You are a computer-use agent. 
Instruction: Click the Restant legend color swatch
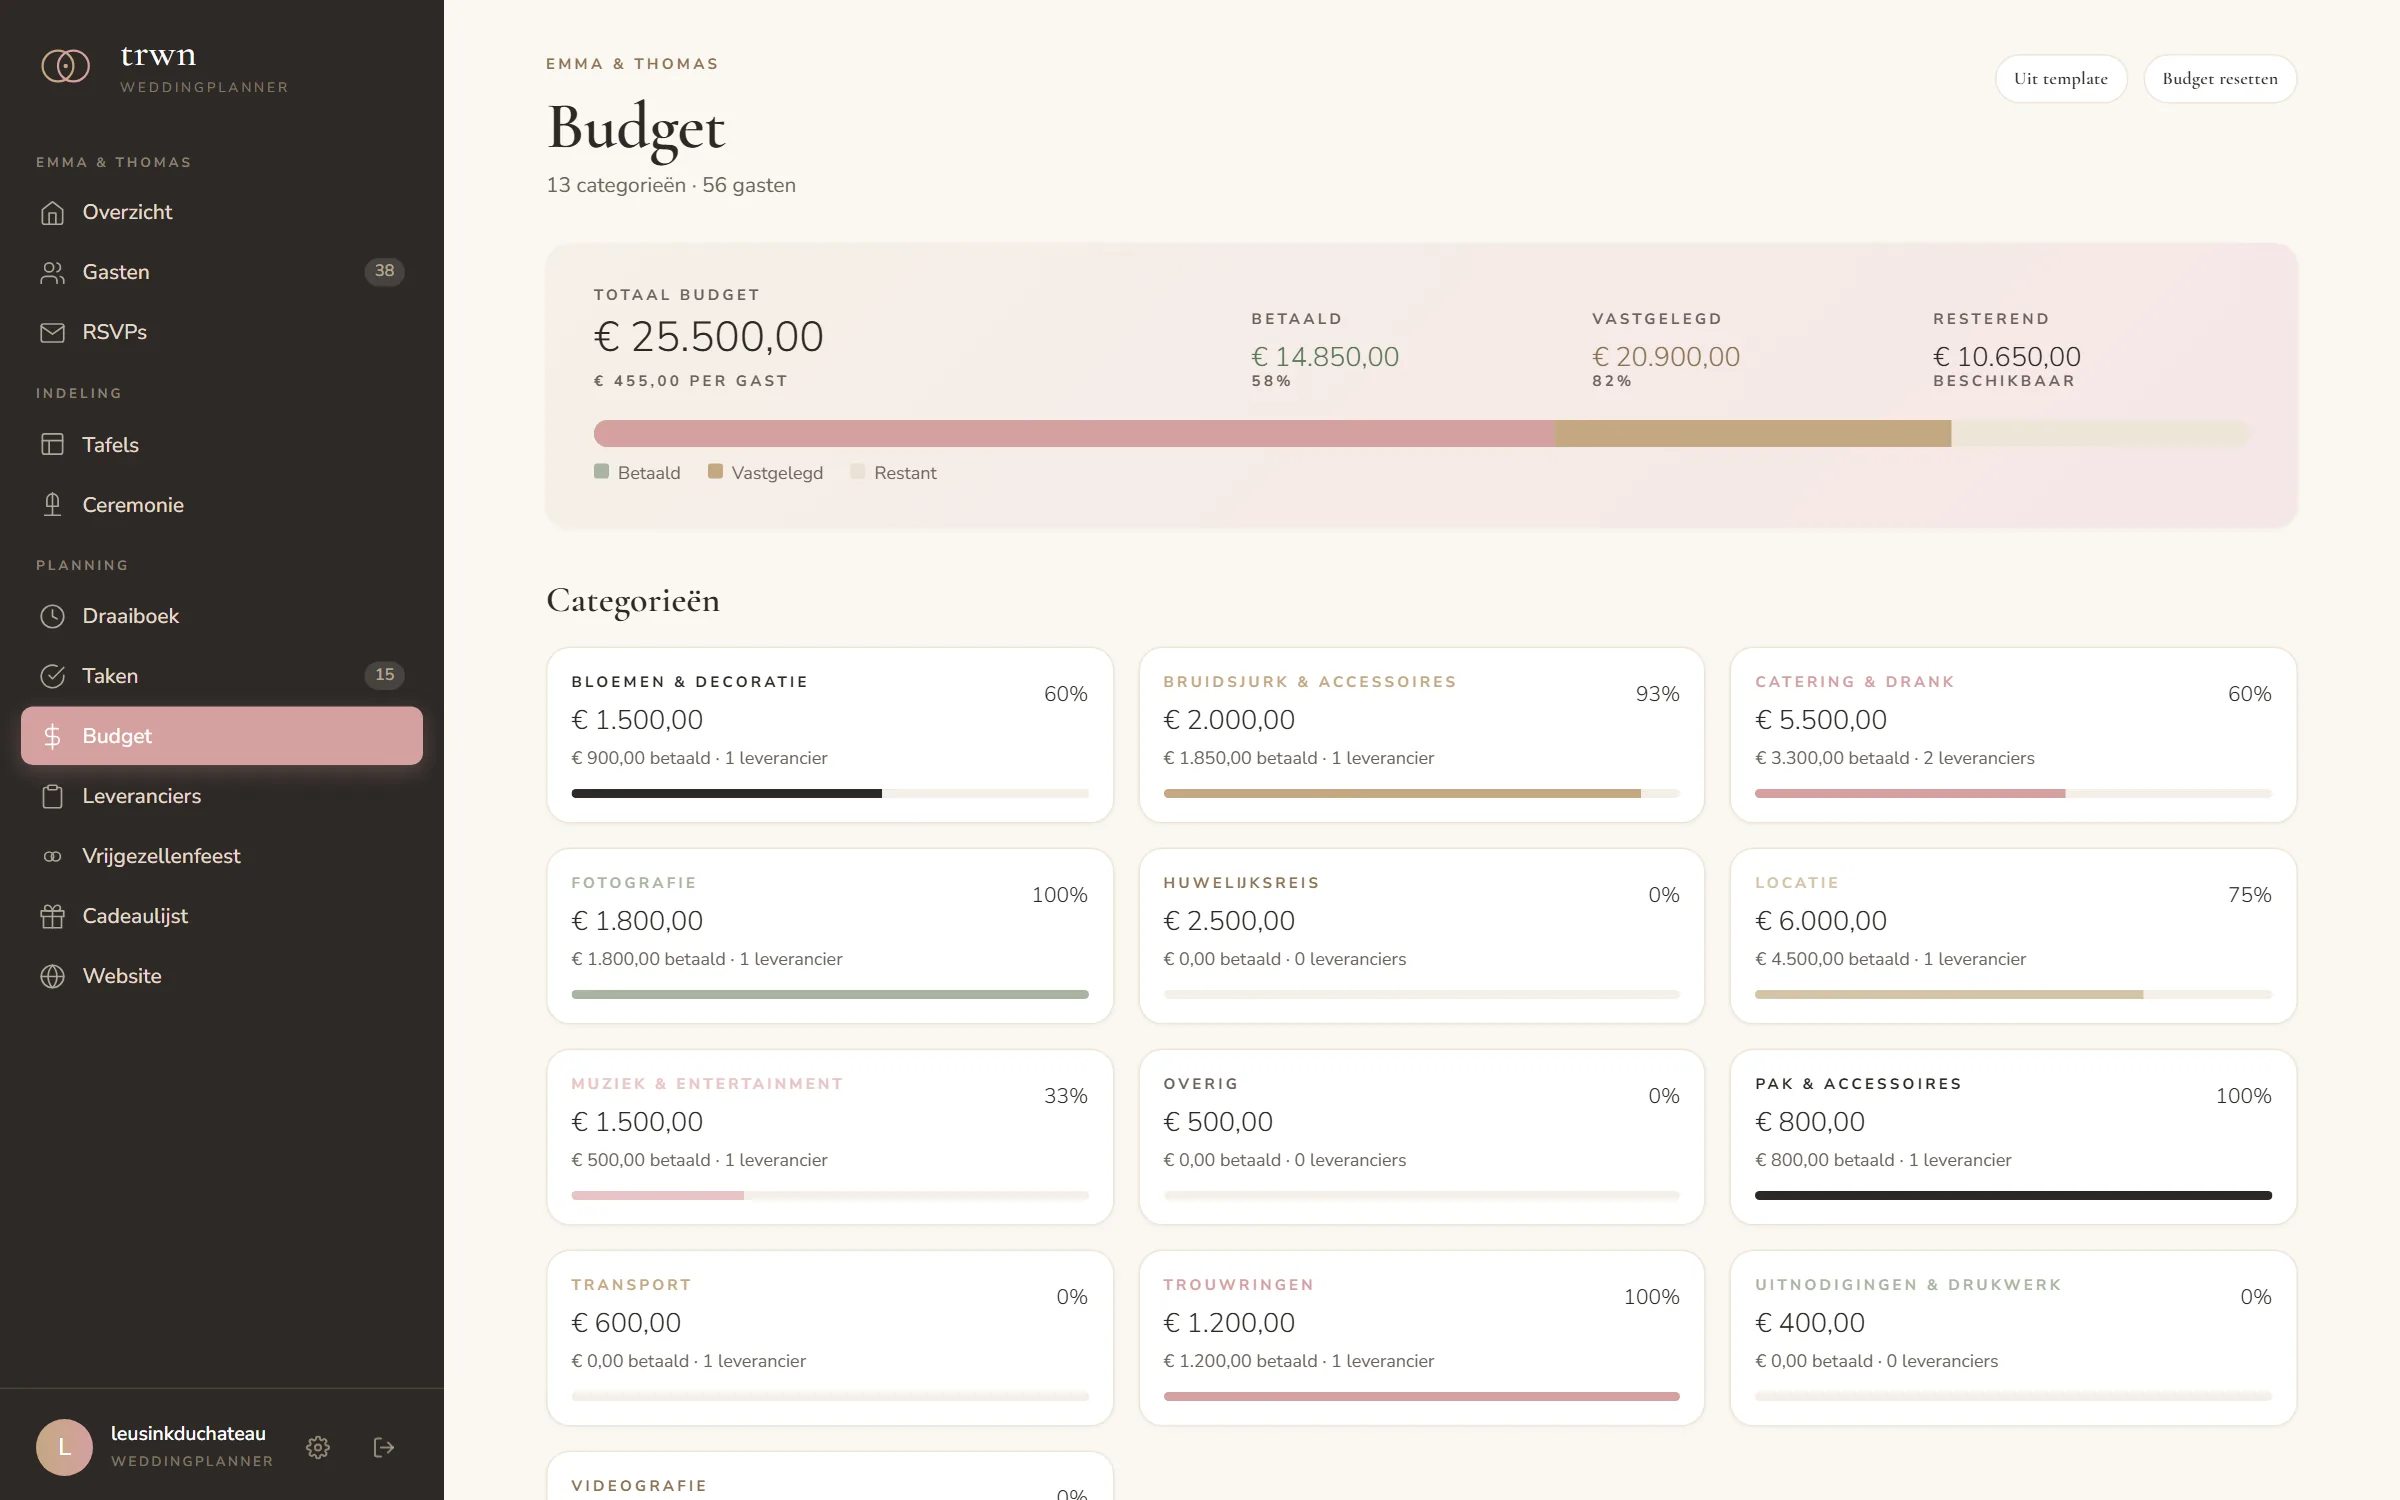point(858,471)
